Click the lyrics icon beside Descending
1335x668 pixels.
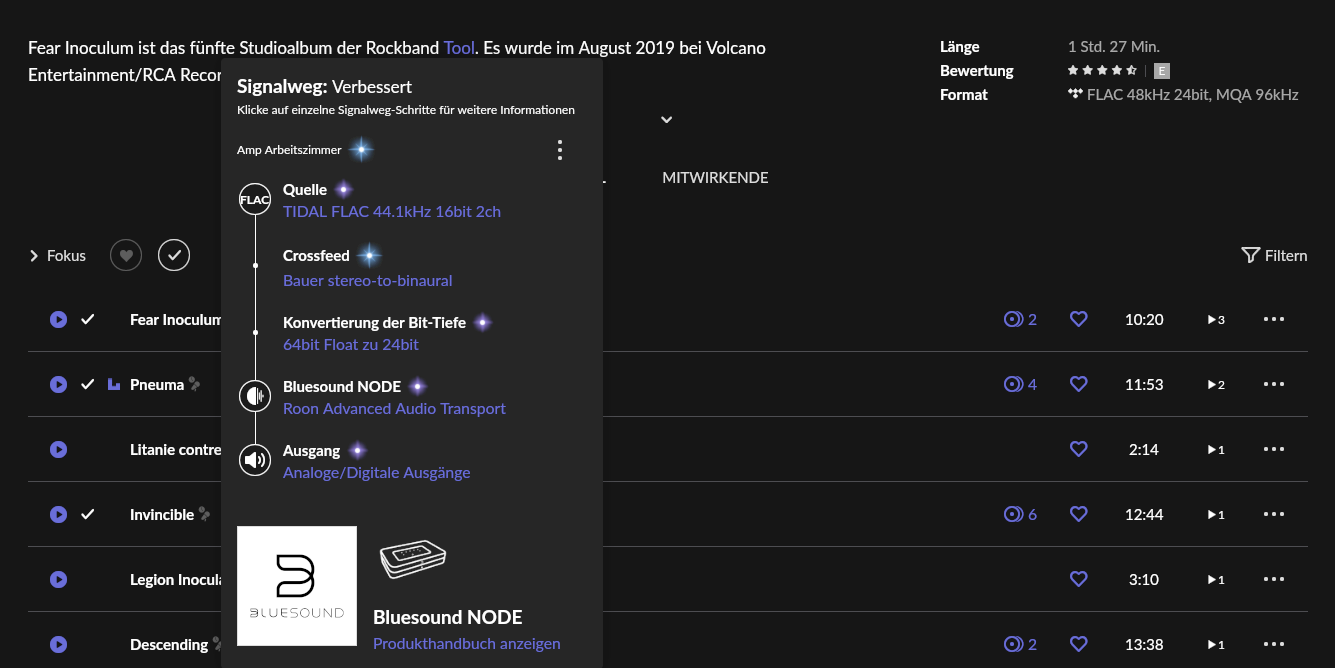tap(218, 644)
